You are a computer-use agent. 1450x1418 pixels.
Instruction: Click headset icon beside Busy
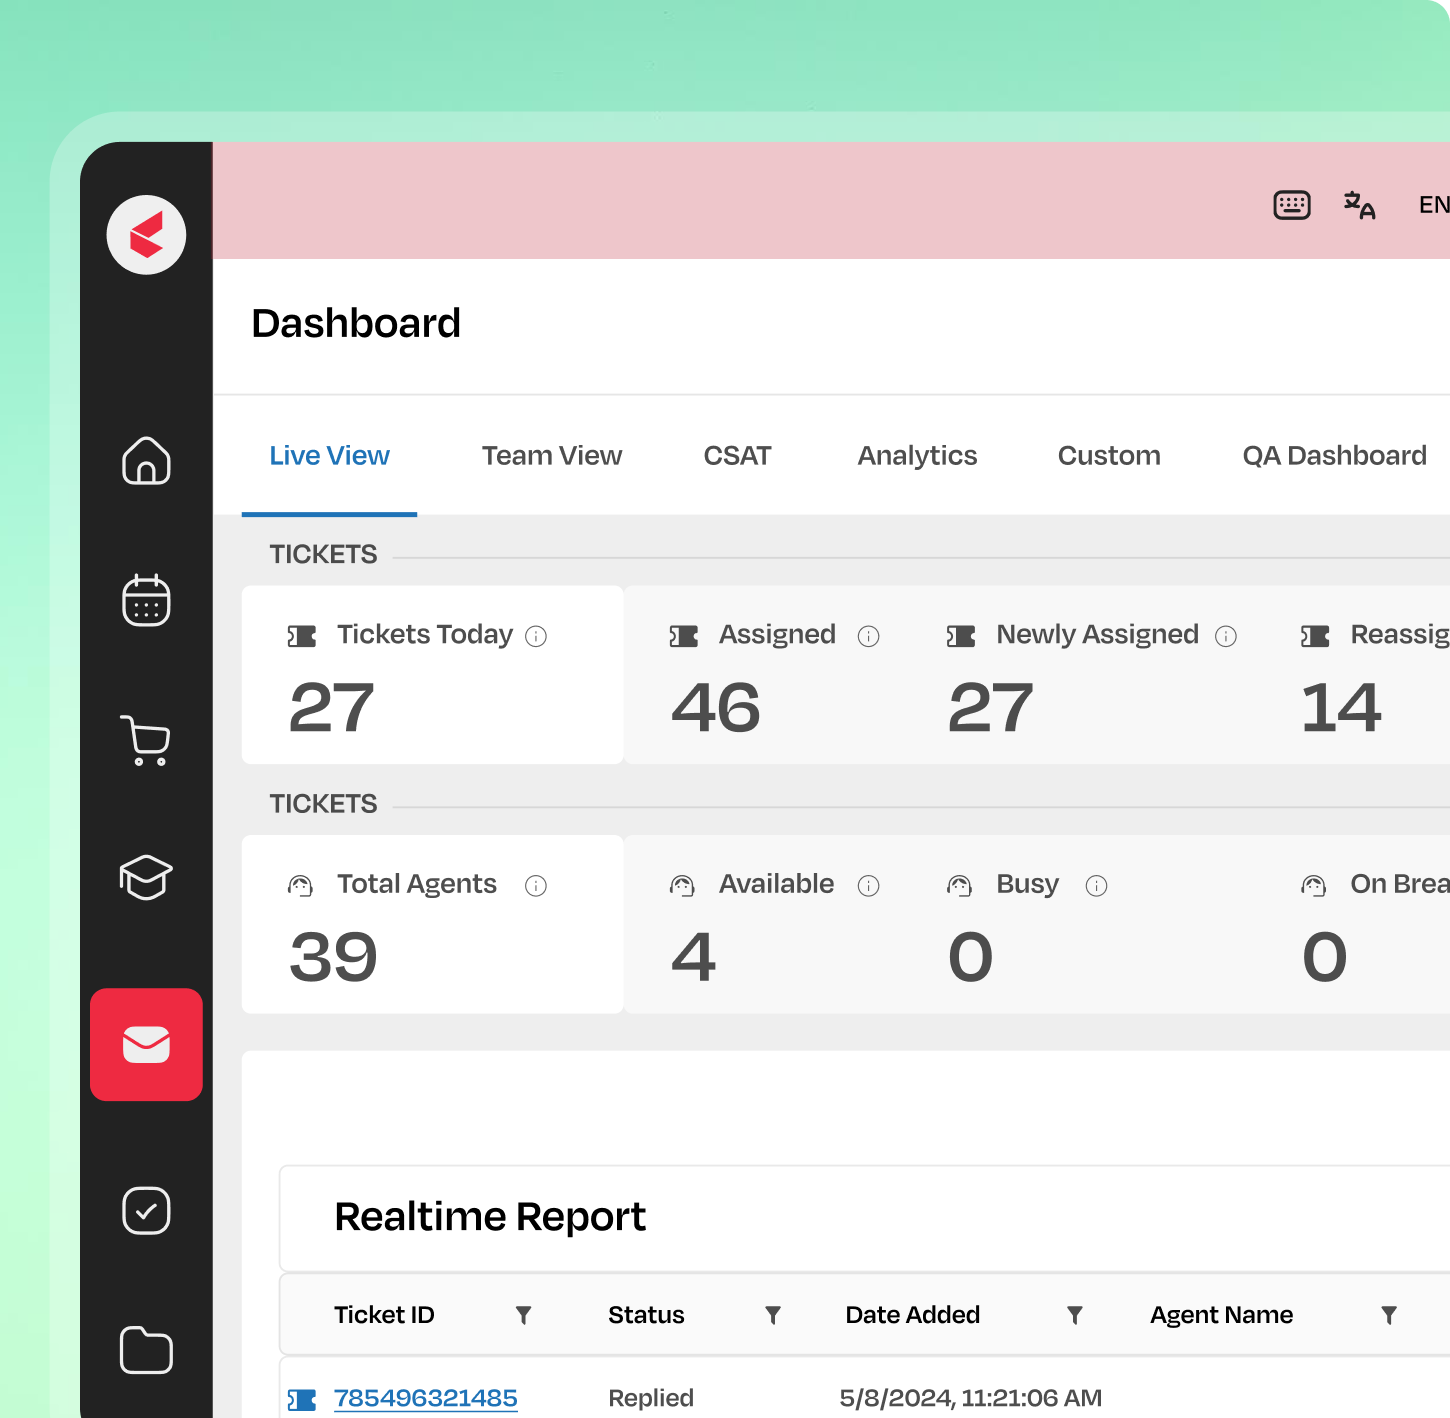pyautogui.click(x=959, y=885)
